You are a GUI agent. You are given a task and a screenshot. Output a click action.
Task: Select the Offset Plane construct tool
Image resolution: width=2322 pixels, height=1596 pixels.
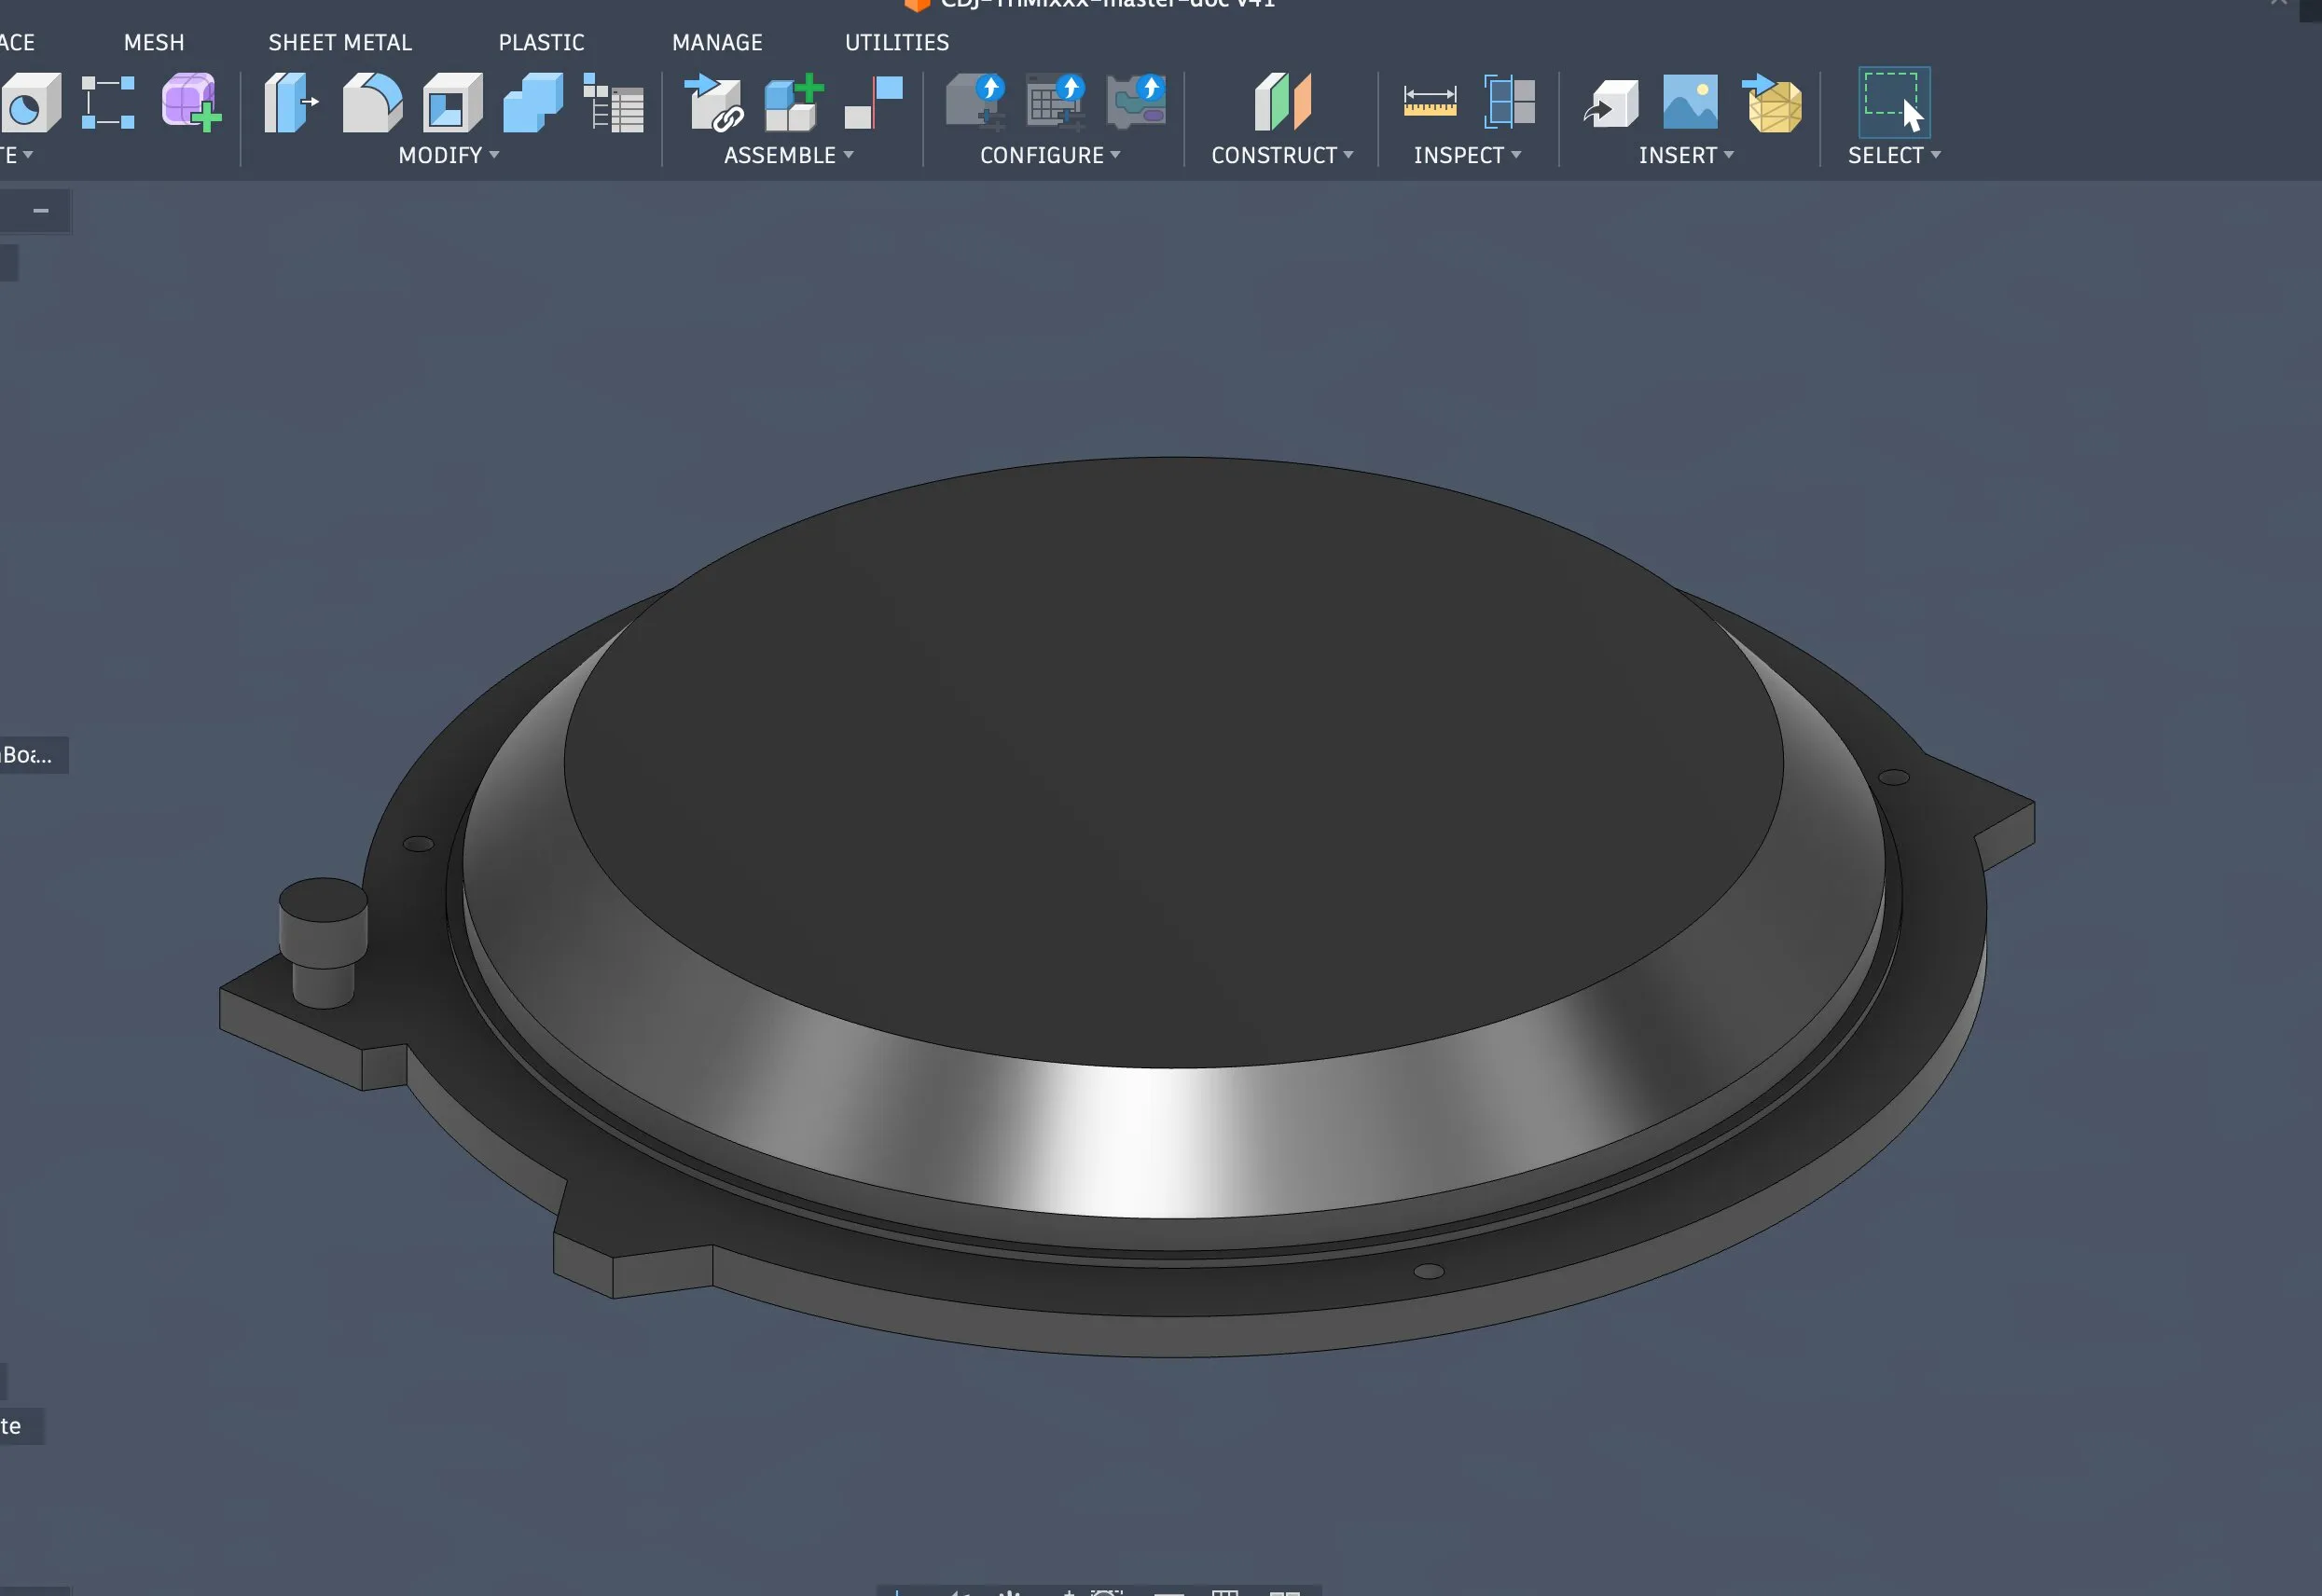(x=1282, y=102)
